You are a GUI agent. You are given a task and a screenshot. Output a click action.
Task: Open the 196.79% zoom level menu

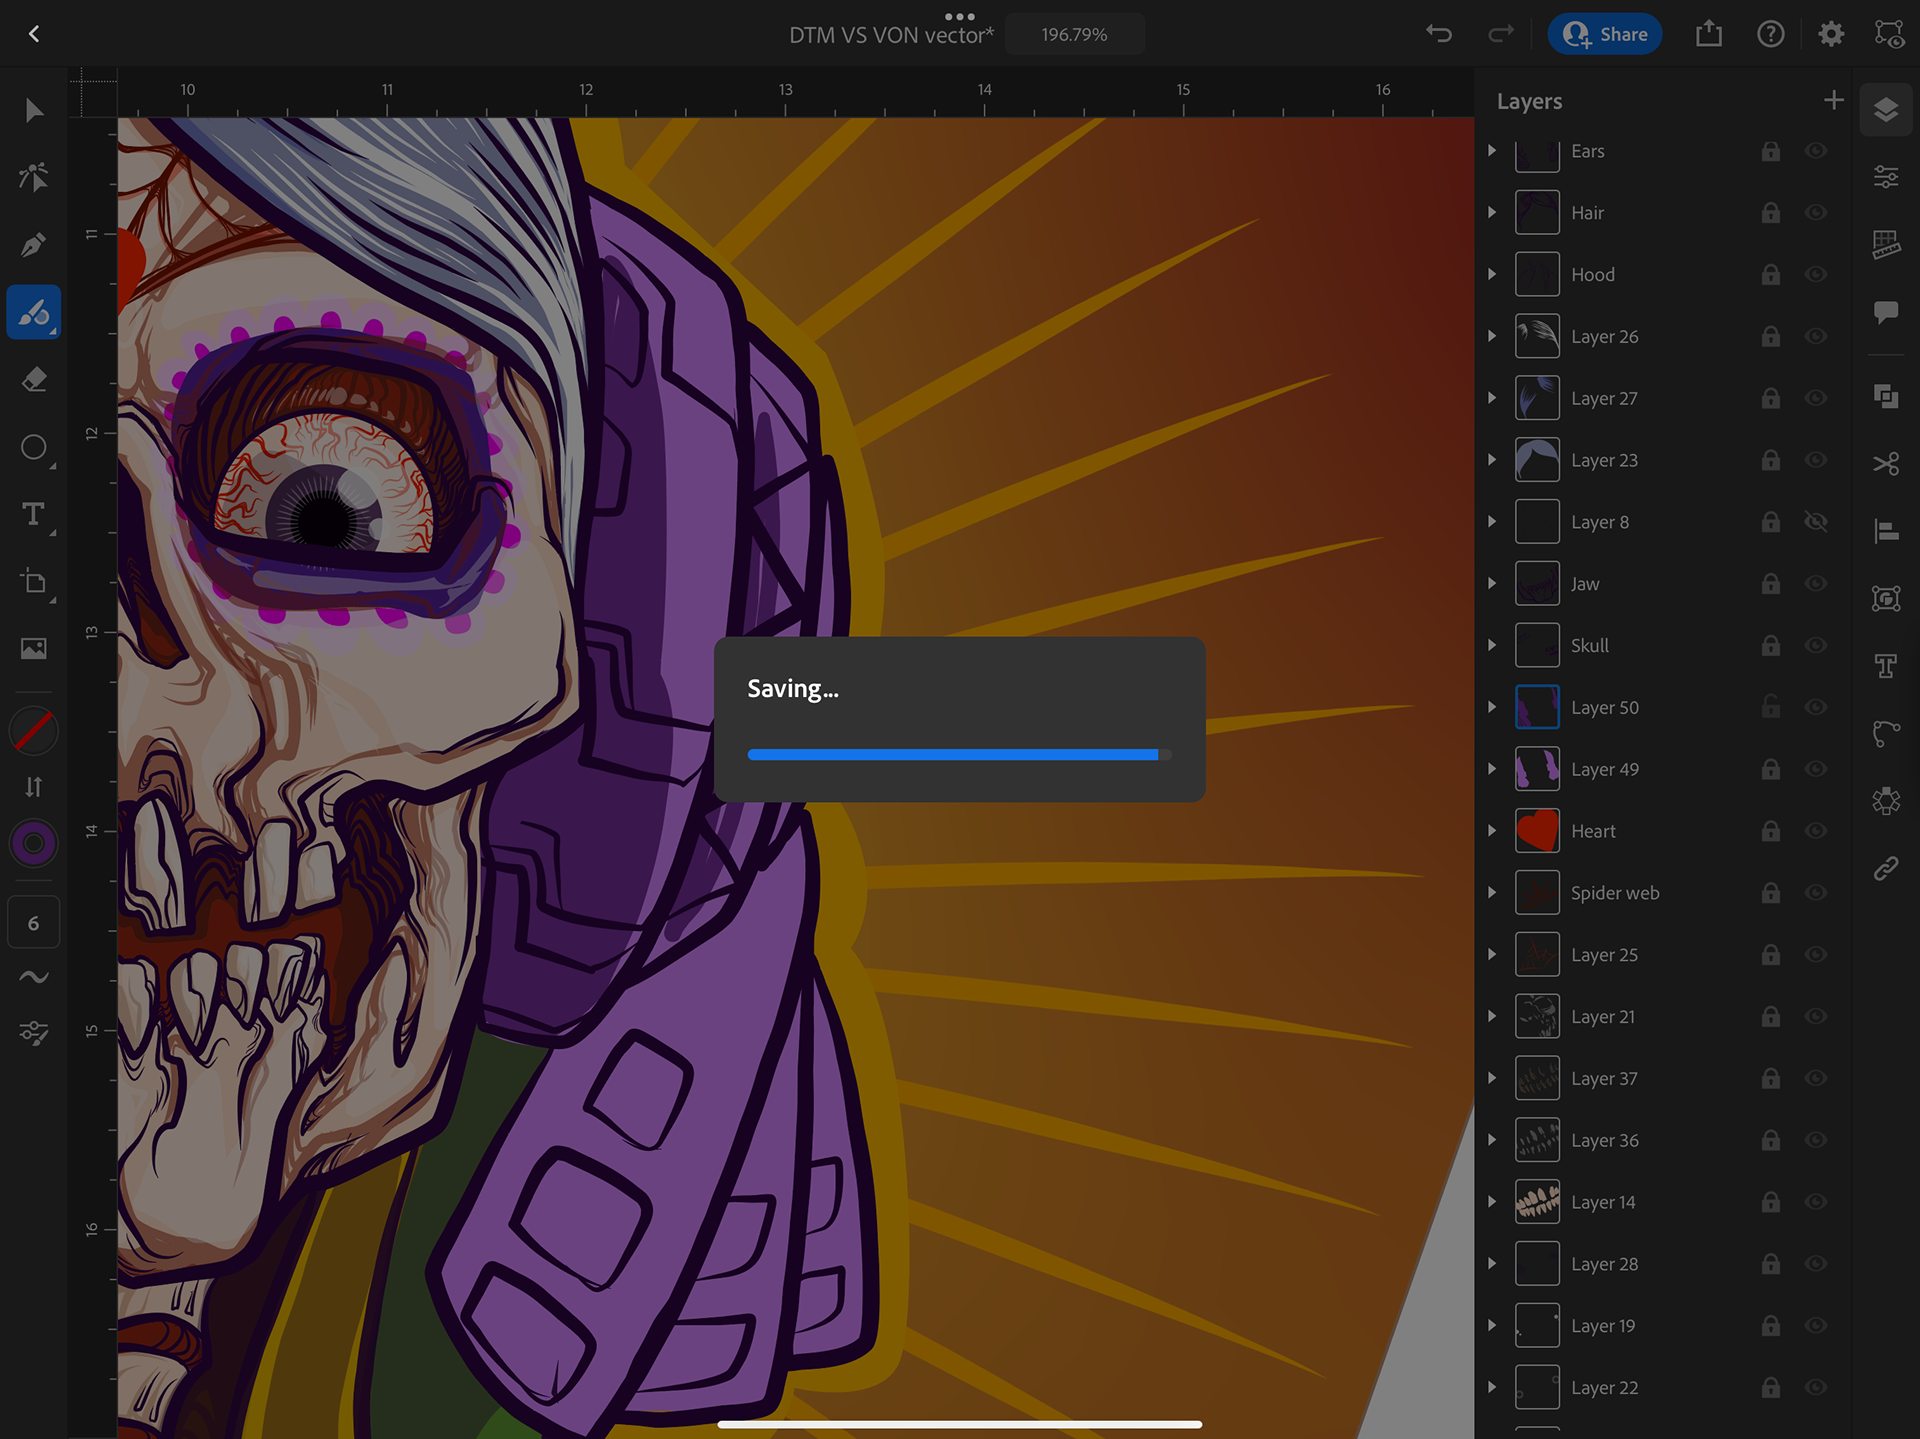pyautogui.click(x=1074, y=35)
